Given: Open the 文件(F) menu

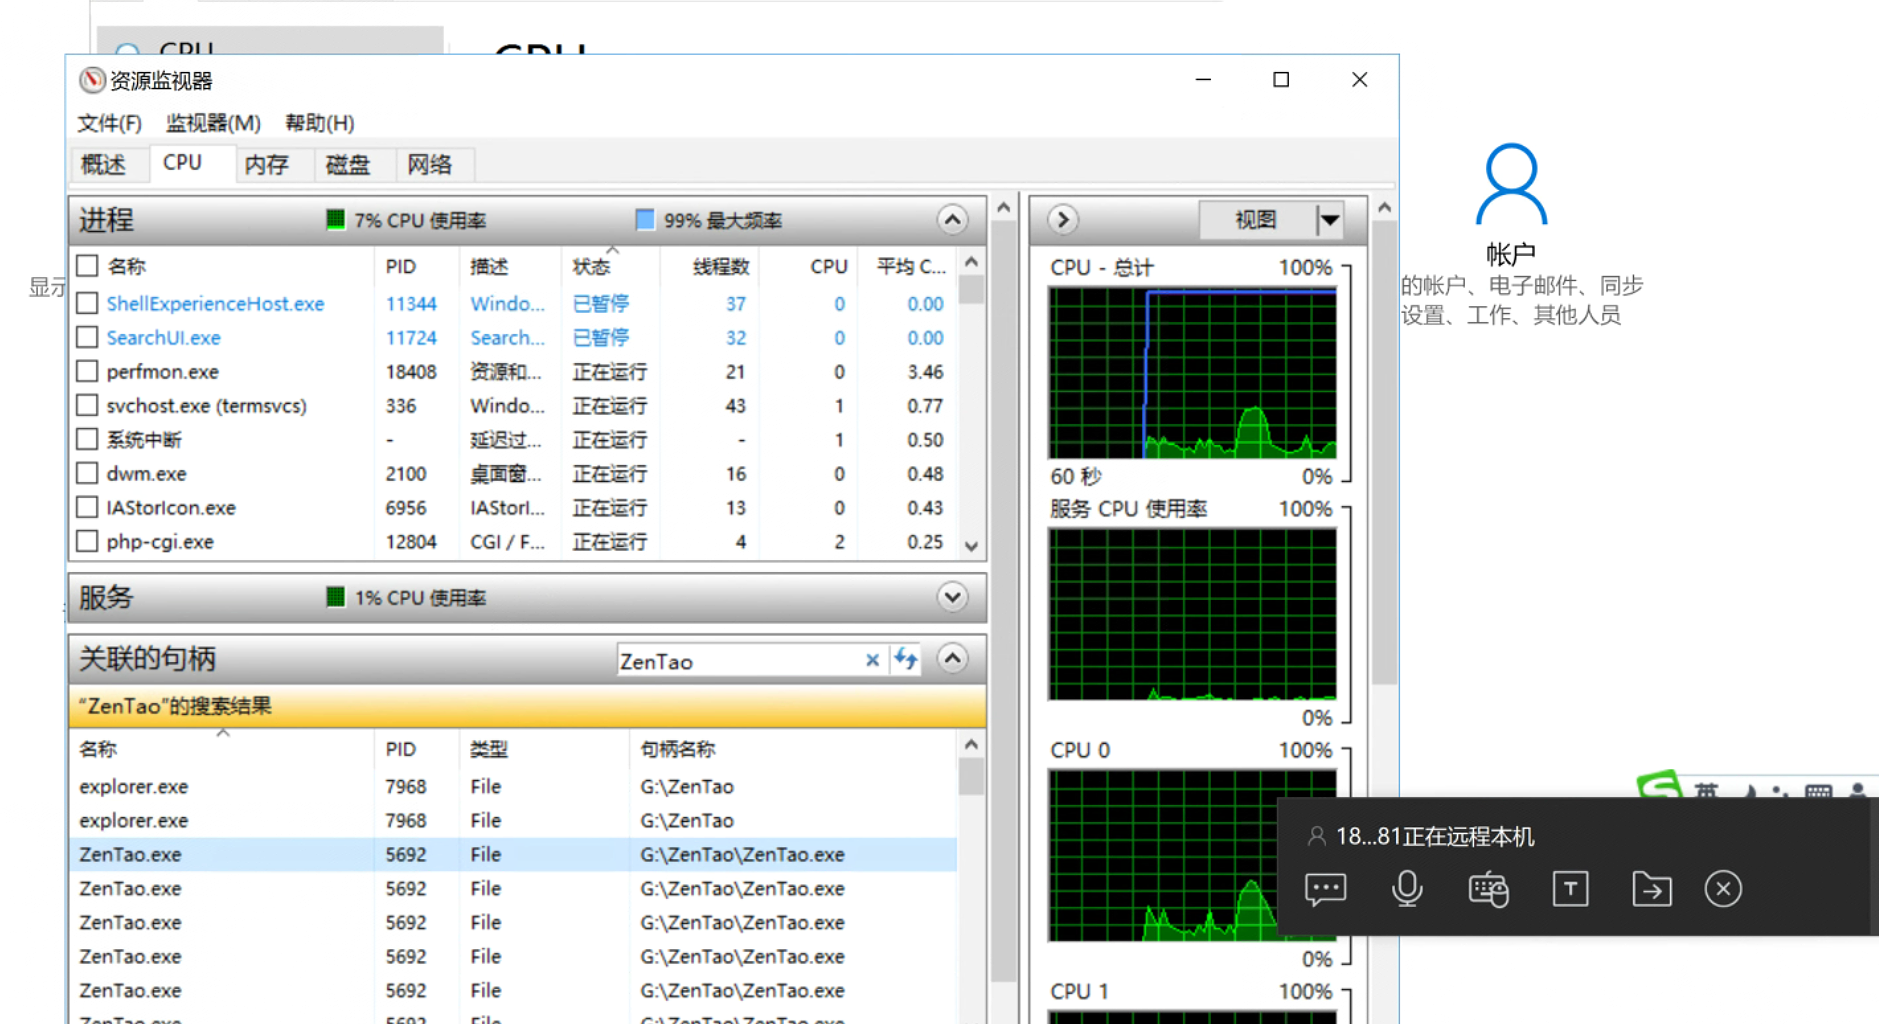Looking at the screenshot, I should [x=110, y=123].
